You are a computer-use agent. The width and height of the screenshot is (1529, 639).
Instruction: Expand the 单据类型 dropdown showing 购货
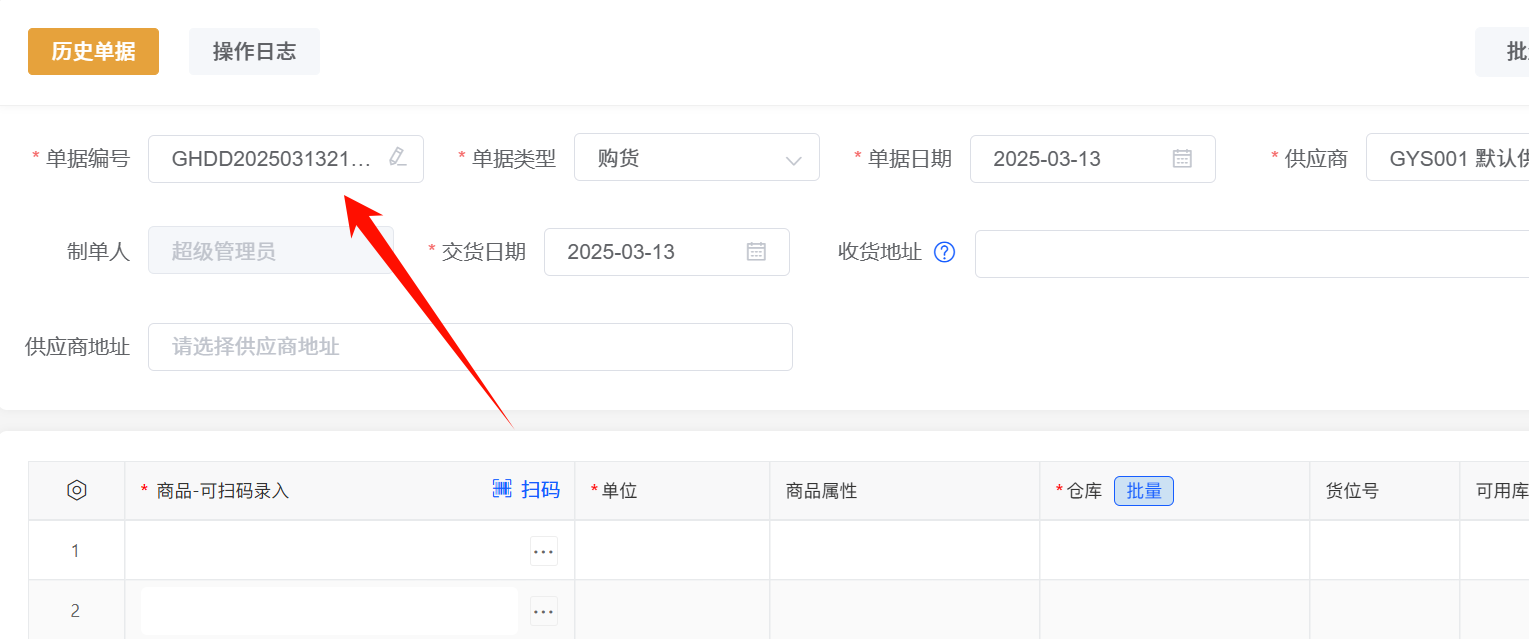tap(696, 158)
